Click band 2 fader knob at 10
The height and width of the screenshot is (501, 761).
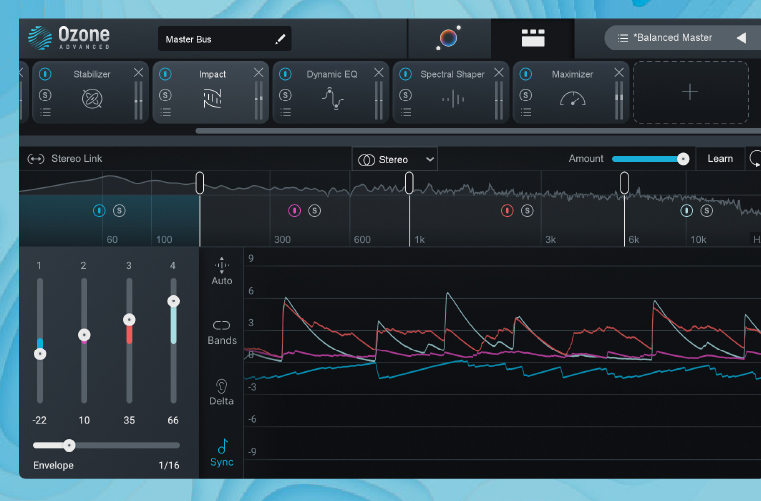[x=84, y=335]
